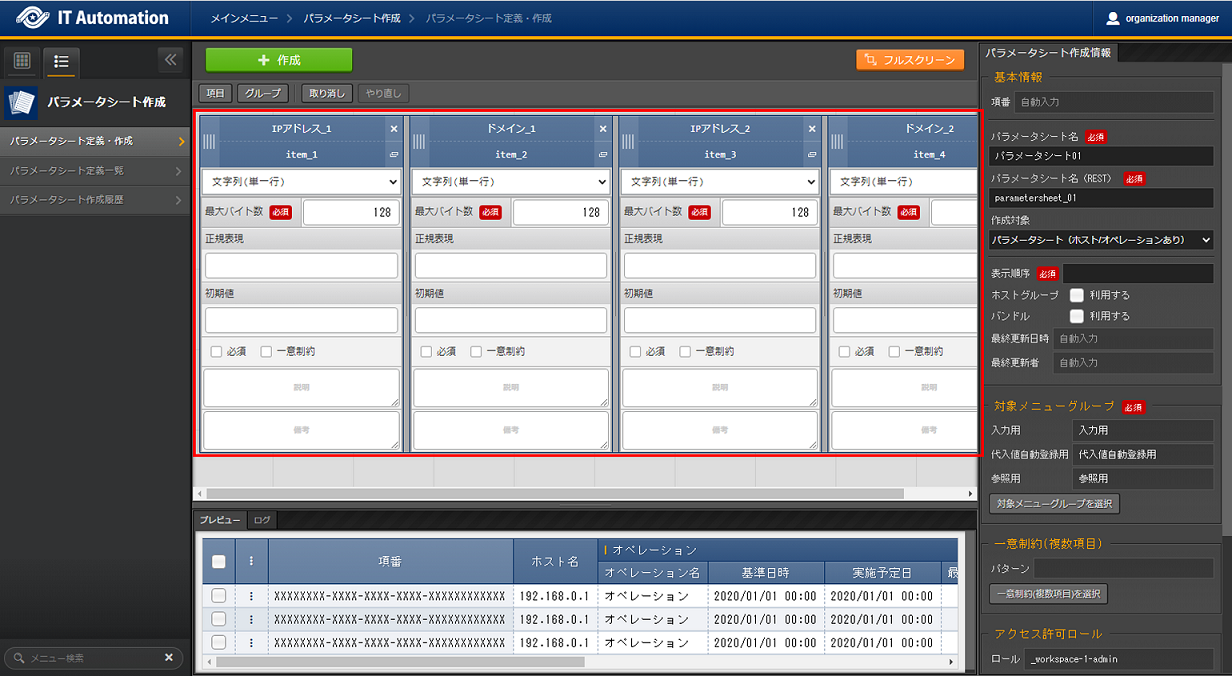Screen dimensions: 1232x676
Task: Toggle 一意制約 checkbox in ドメイン_1 column
Action: click(476, 352)
